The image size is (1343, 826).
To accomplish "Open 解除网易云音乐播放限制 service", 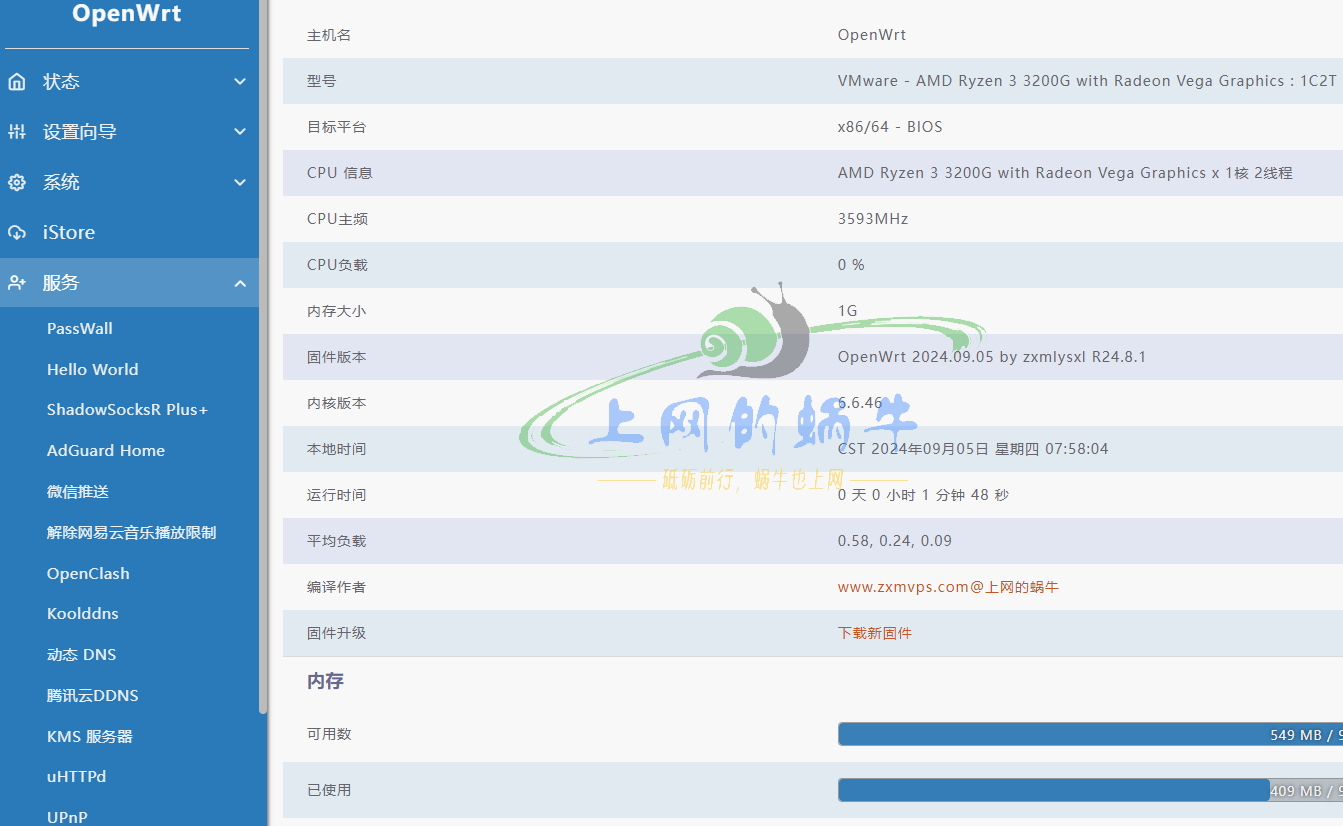I will coord(132,533).
